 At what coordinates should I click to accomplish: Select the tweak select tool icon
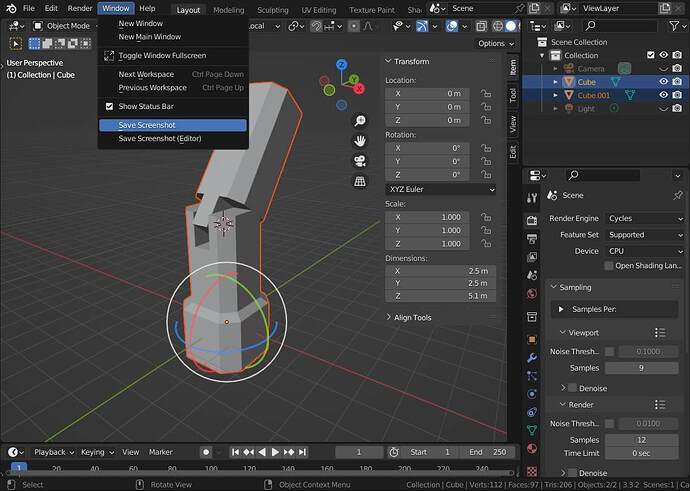coord(16,43)
